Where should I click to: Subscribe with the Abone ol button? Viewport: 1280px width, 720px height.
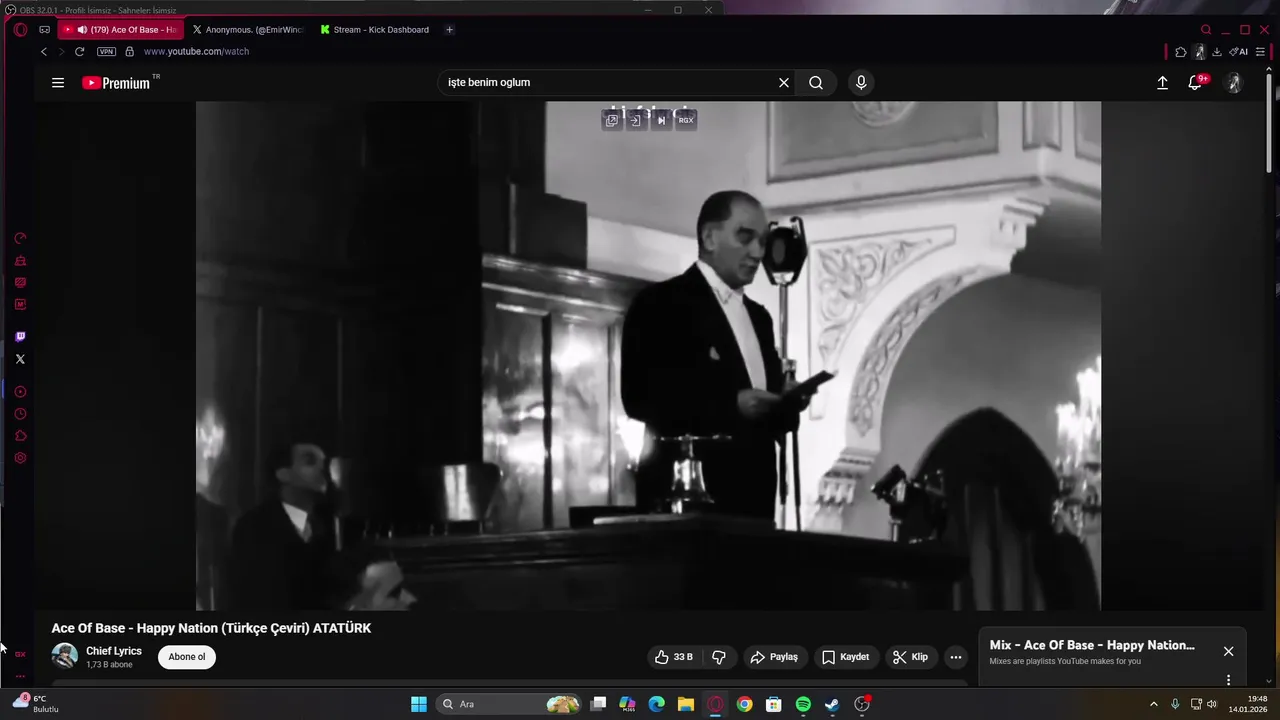click(x=187, y=657)
